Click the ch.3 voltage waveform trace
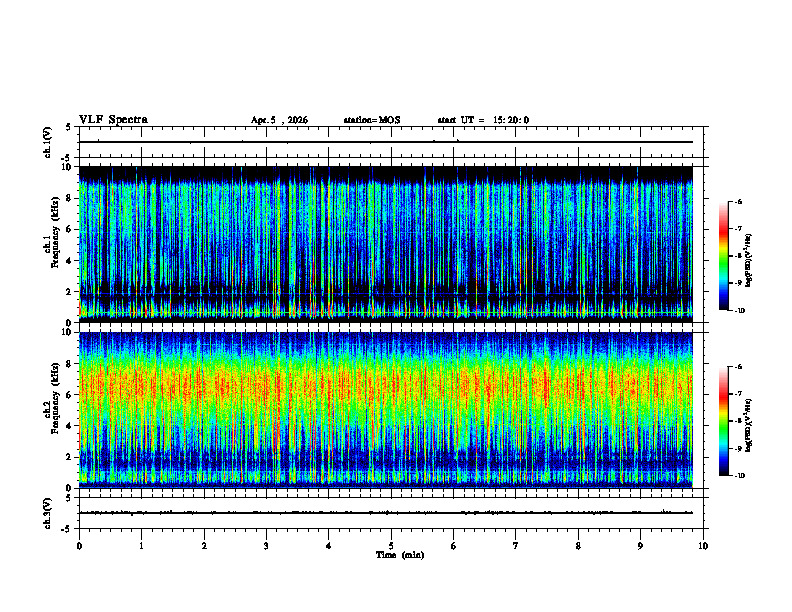The image size is (792, 612). [x=385, y=513]
